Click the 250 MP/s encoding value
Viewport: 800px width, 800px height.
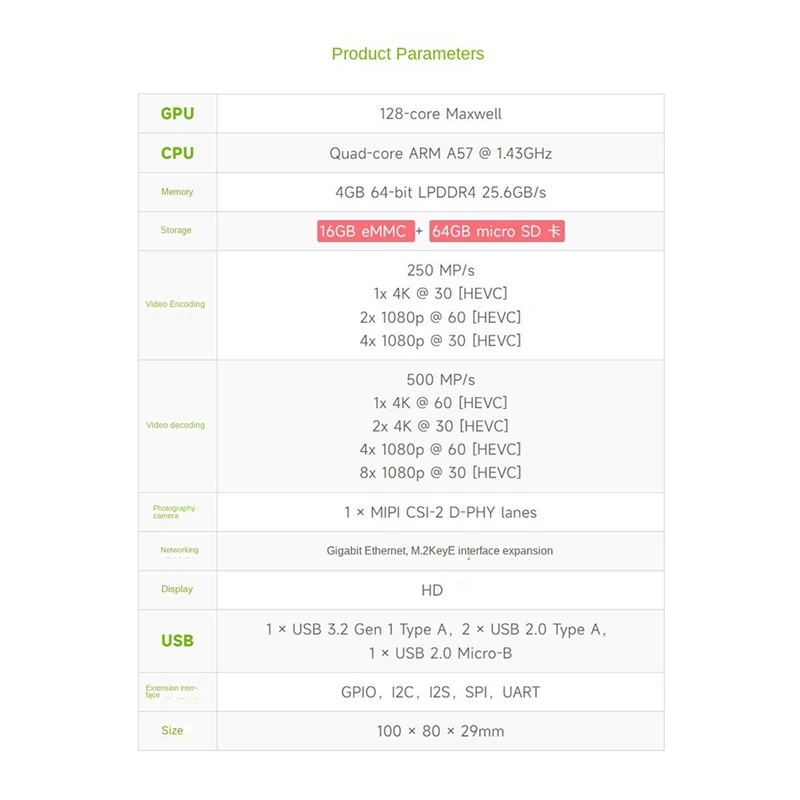click(x=441, y=270)
